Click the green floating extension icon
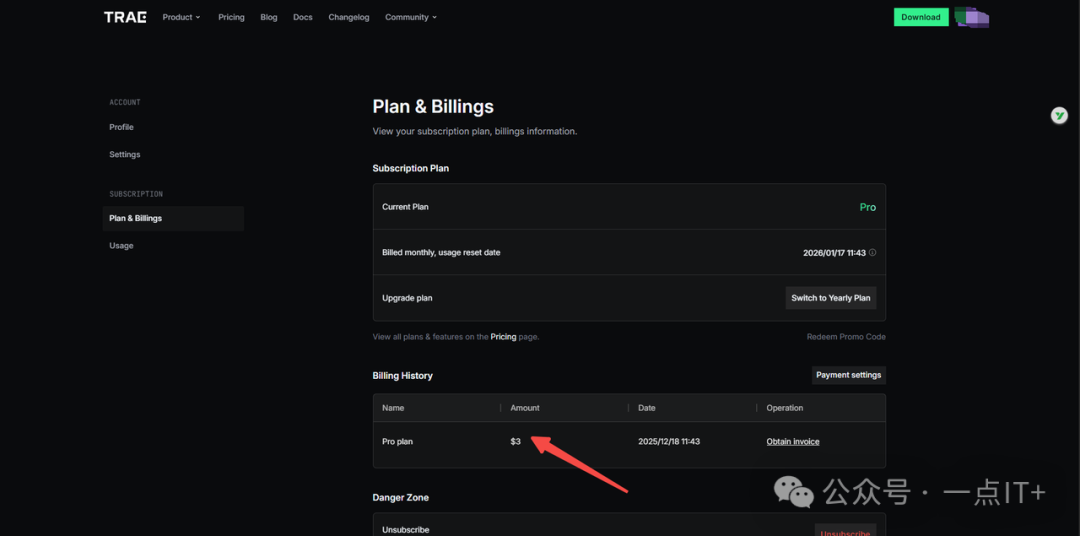Viewport: 1080px width, 536px height. click(x=1059, y=116)
